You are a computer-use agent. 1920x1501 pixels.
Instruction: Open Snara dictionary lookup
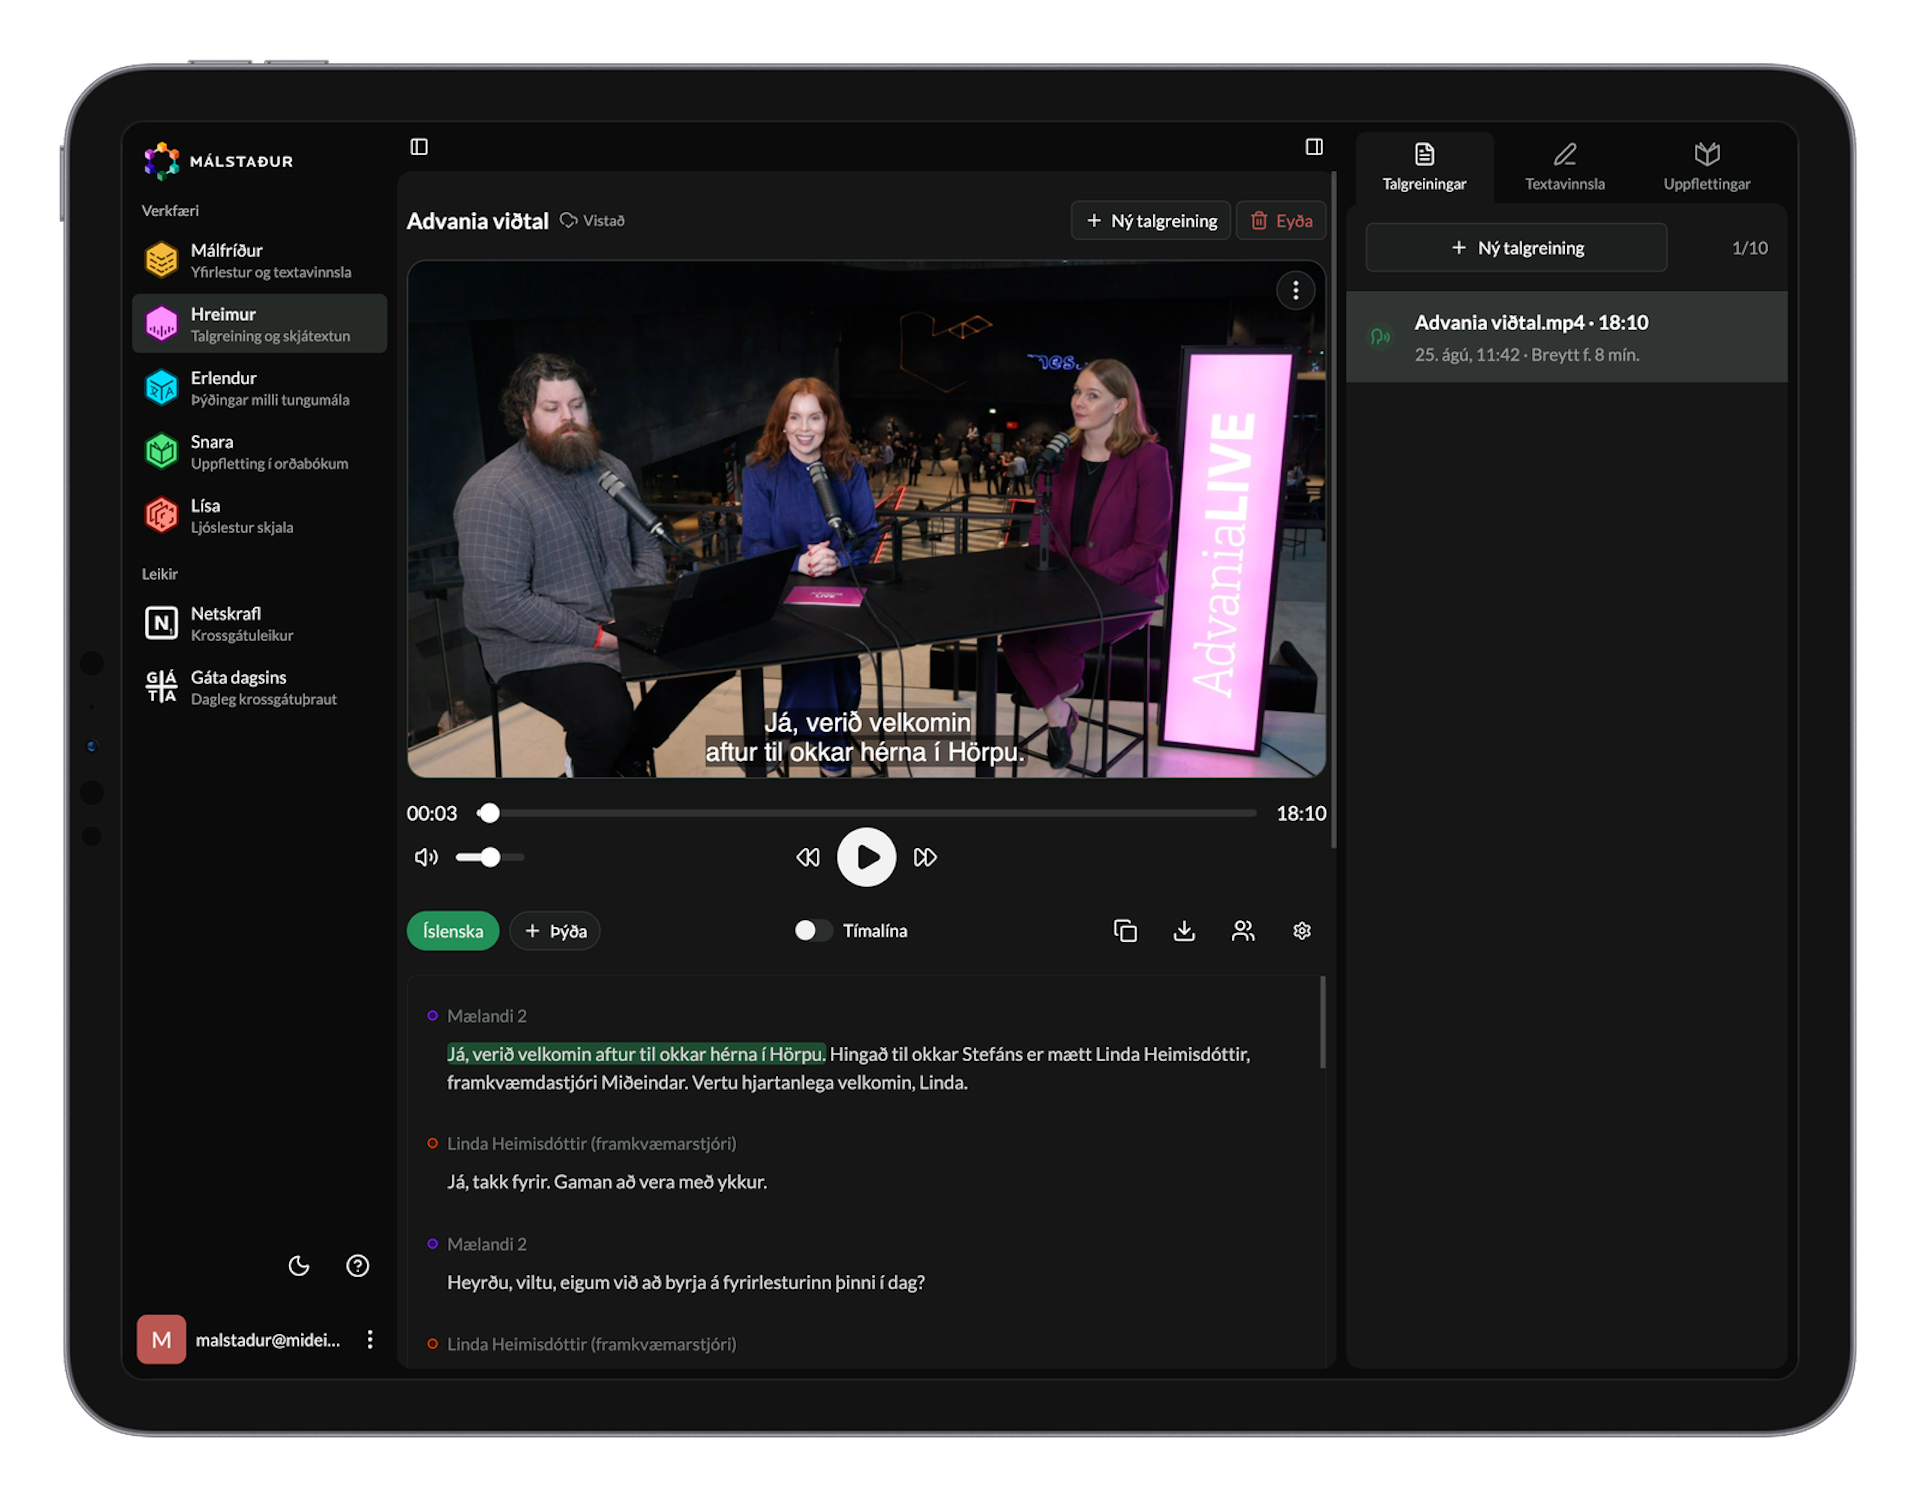[x=259, y=452]
